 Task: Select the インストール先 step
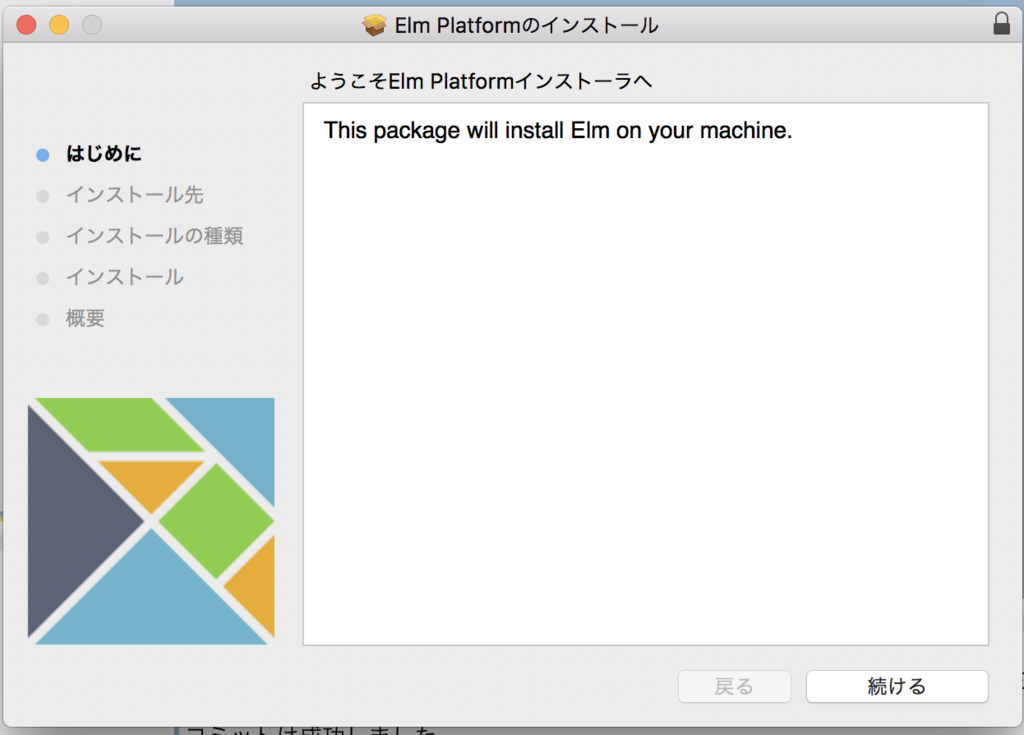(135, 195)
